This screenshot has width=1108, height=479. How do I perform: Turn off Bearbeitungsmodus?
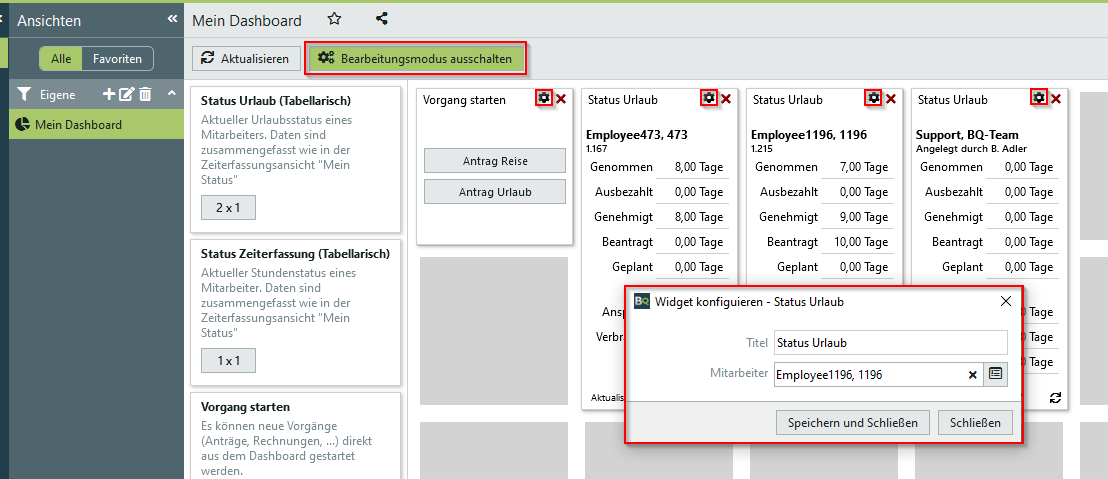click(415, 59)
